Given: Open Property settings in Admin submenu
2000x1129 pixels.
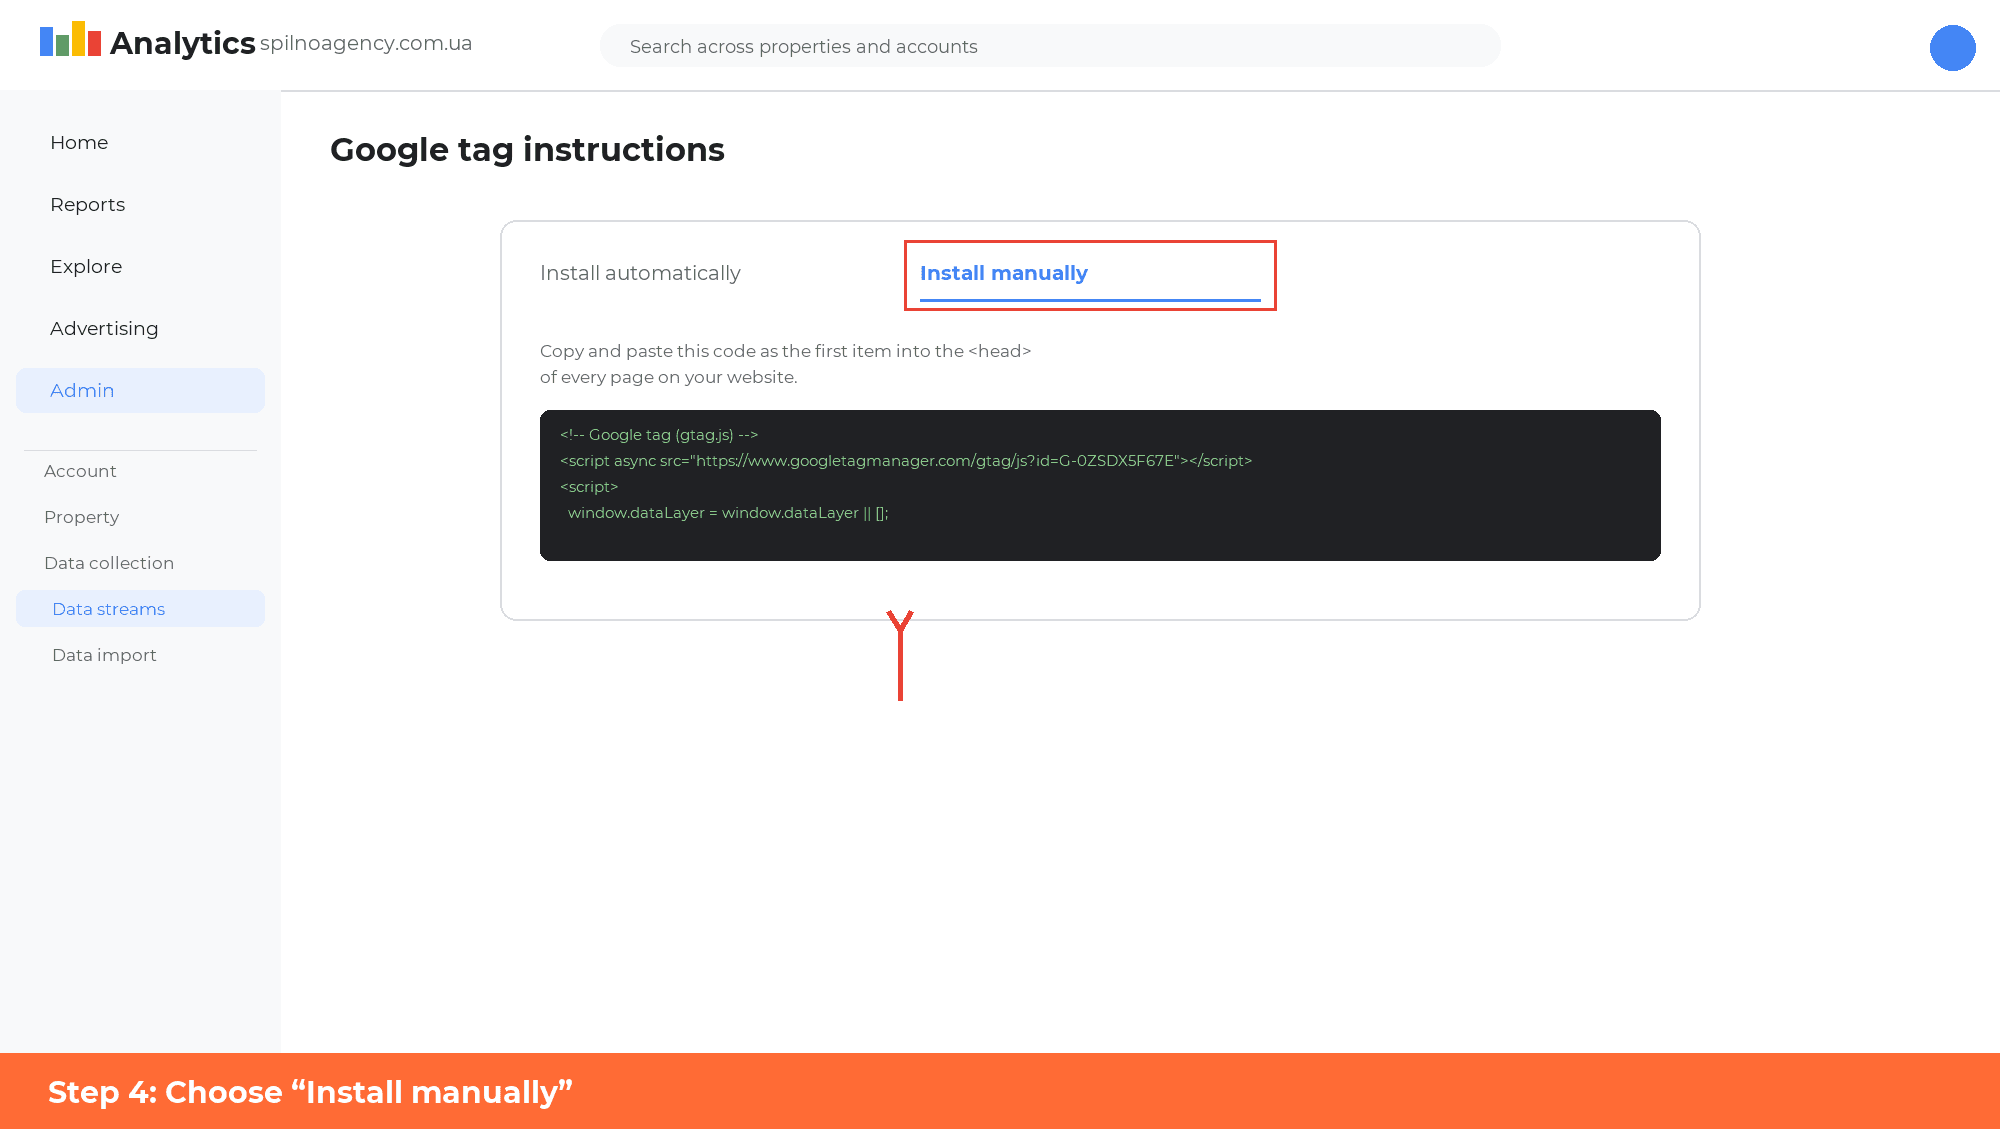Looking at the screenshot, I should click(81, 517).
